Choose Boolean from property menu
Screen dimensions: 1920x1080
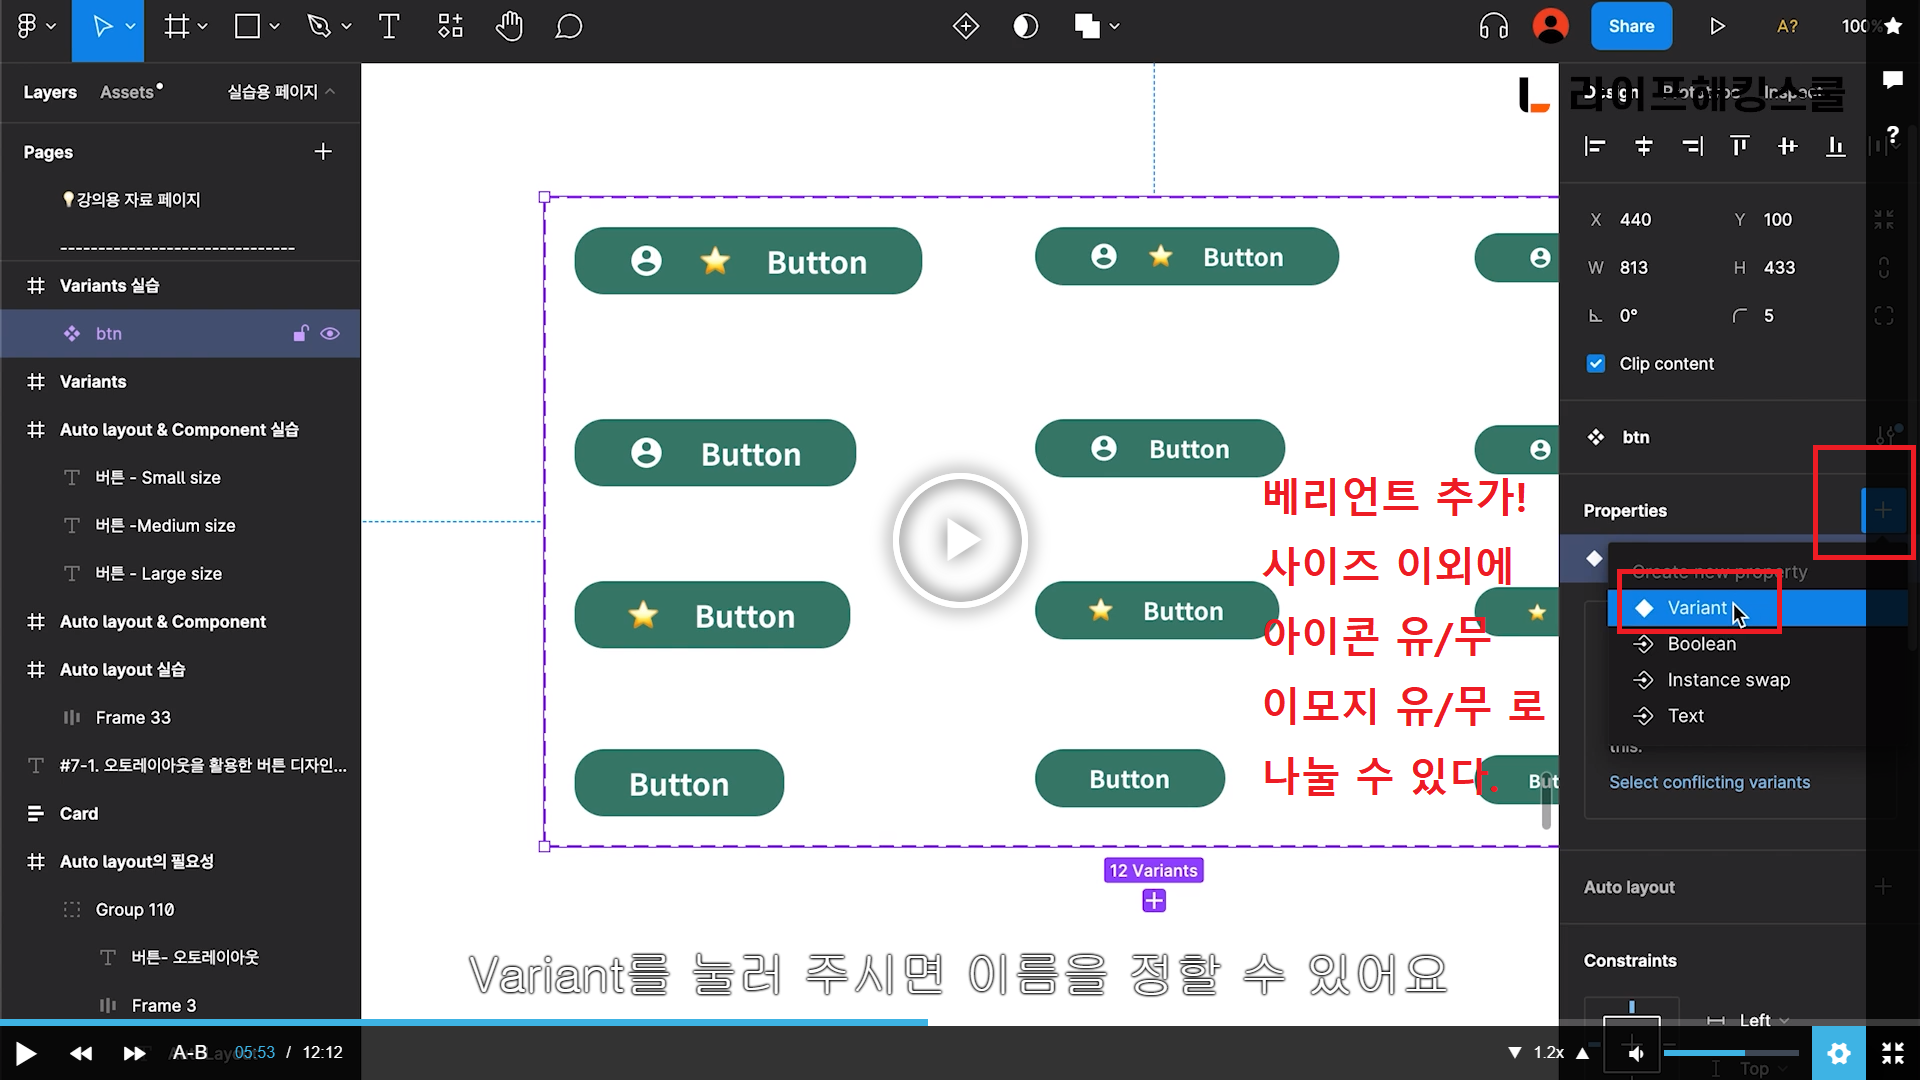1701,644
